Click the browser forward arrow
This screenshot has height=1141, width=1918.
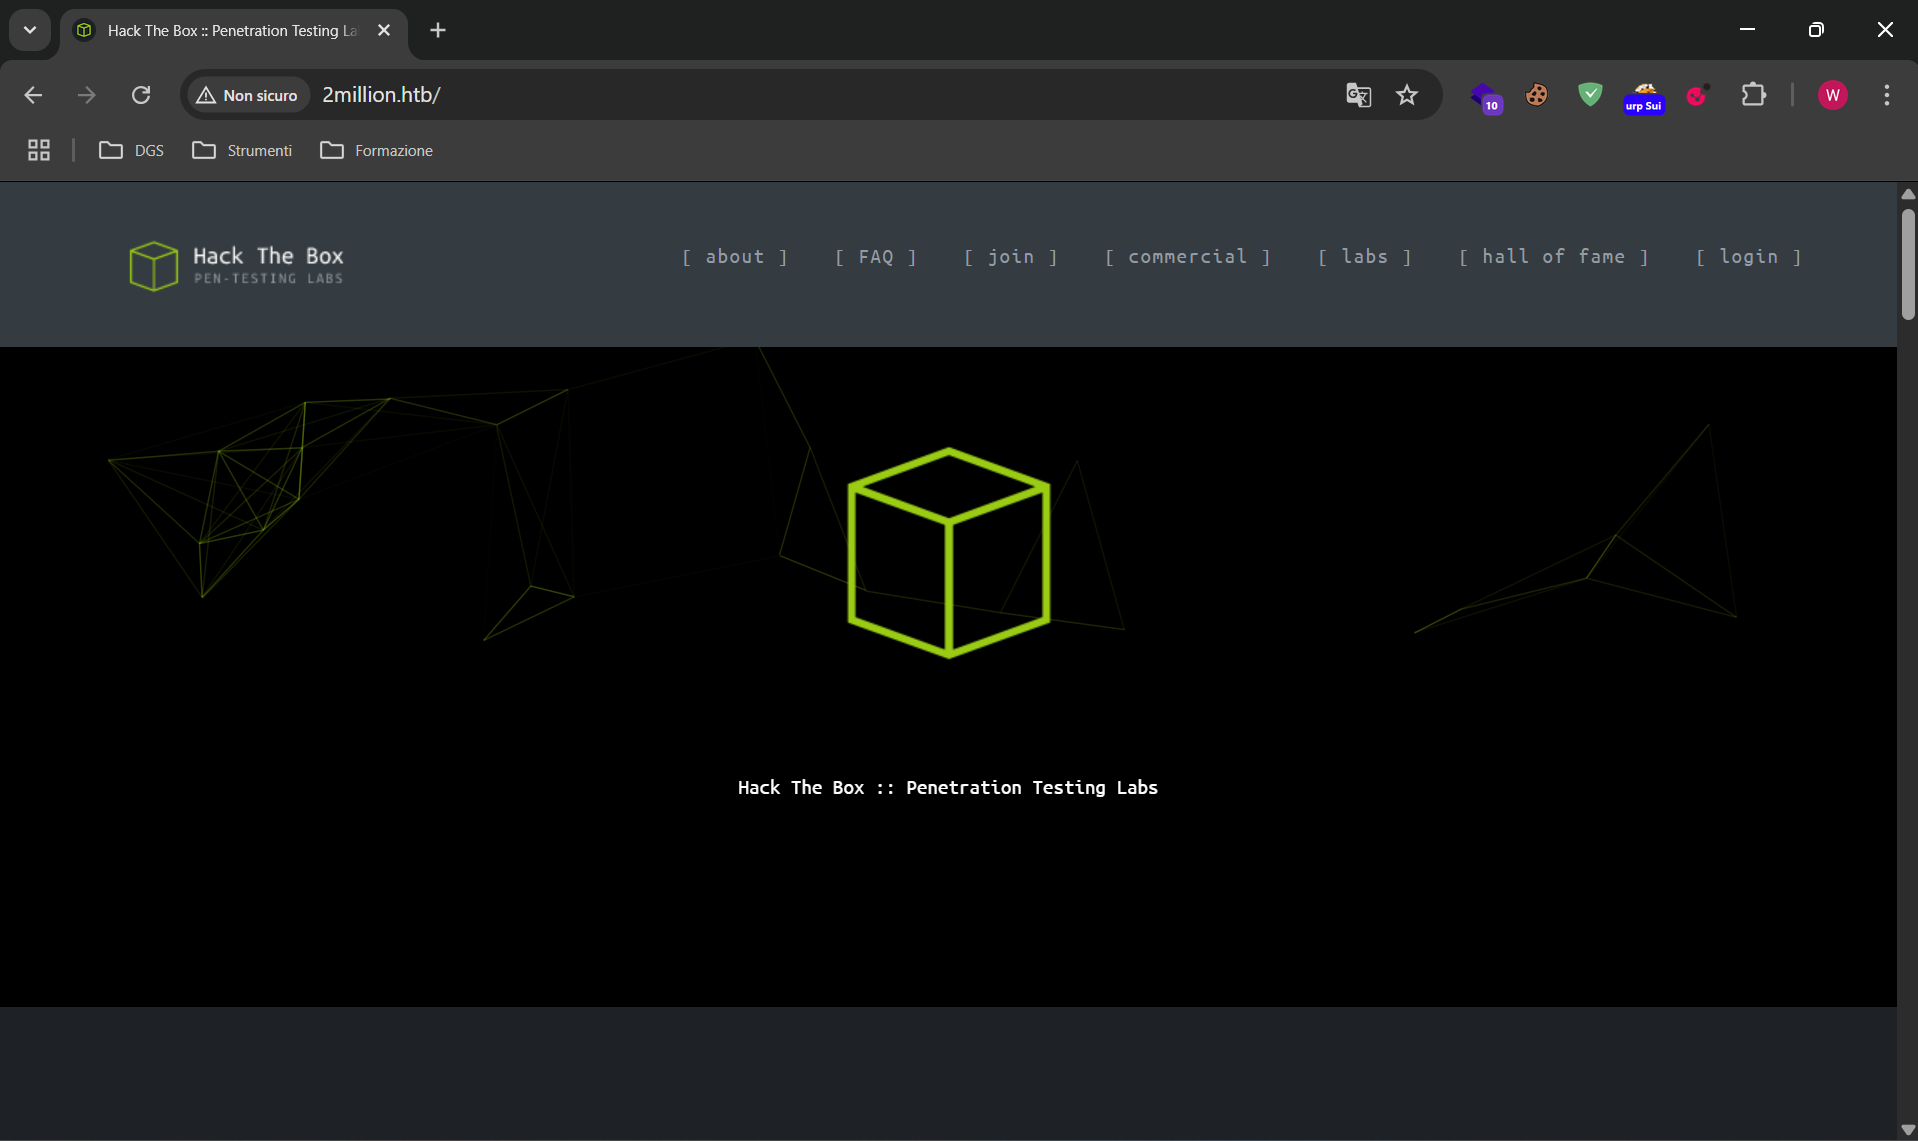[x=87, y=95]
